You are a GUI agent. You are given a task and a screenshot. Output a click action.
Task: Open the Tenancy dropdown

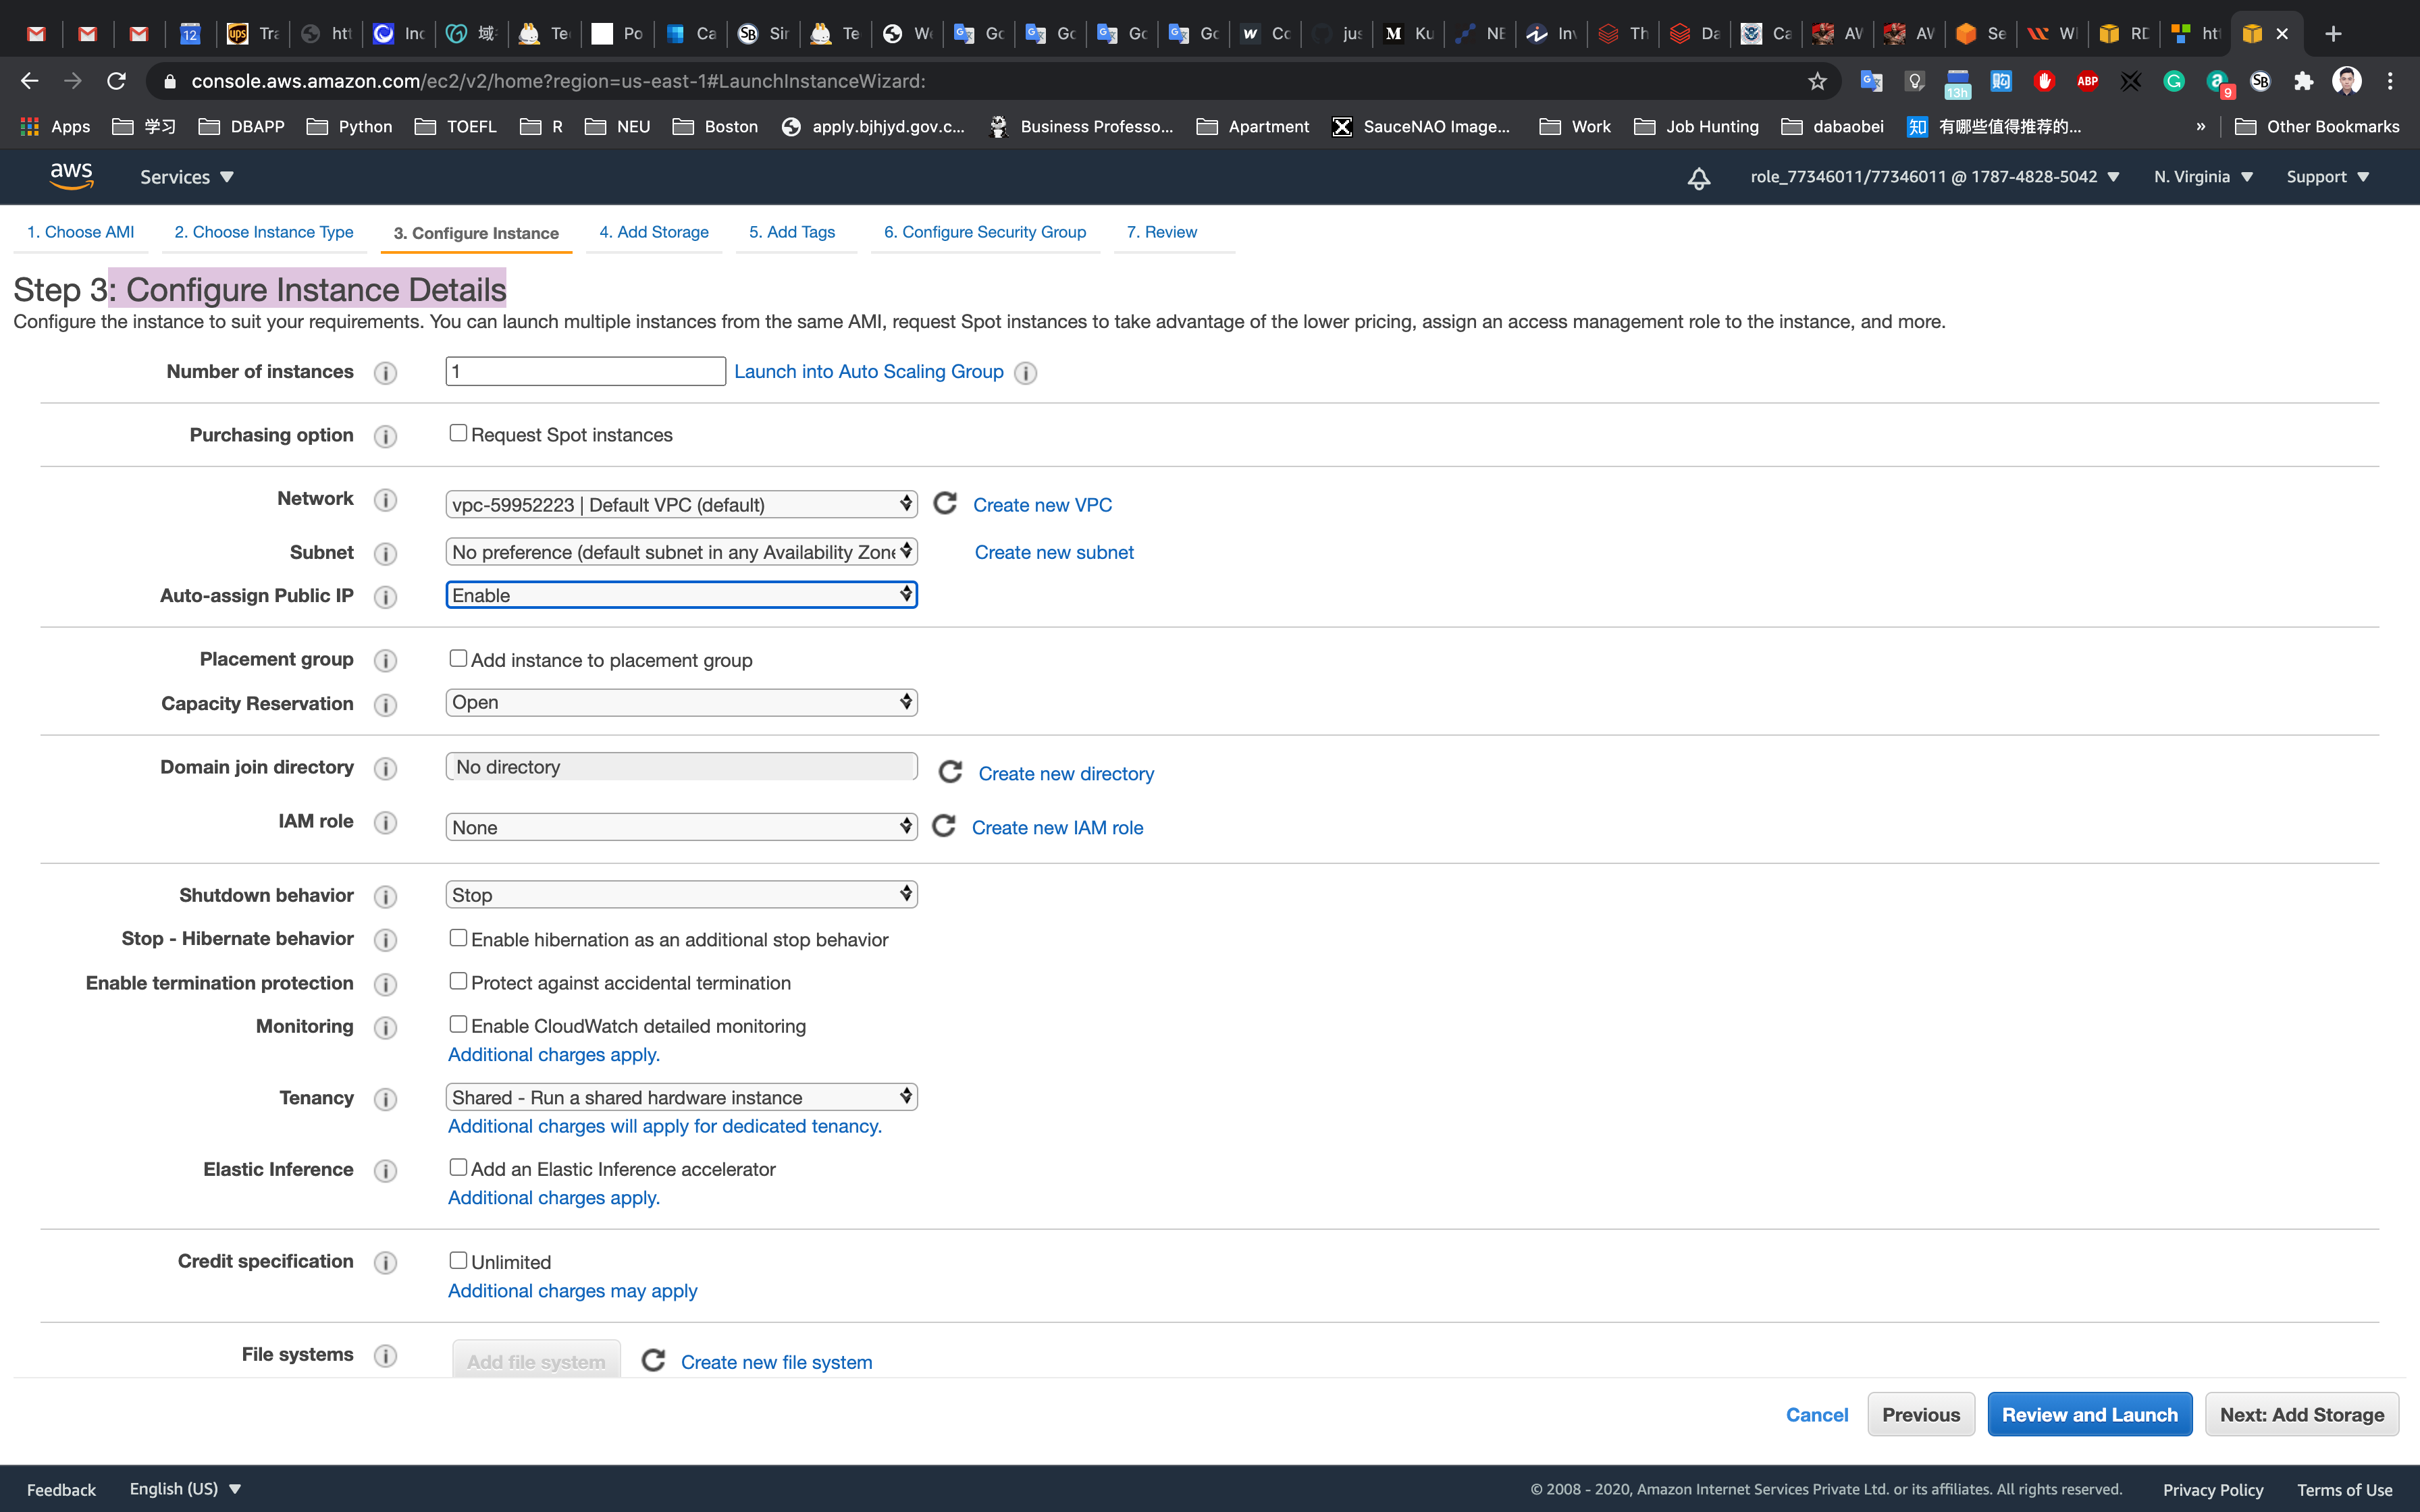681,1097
